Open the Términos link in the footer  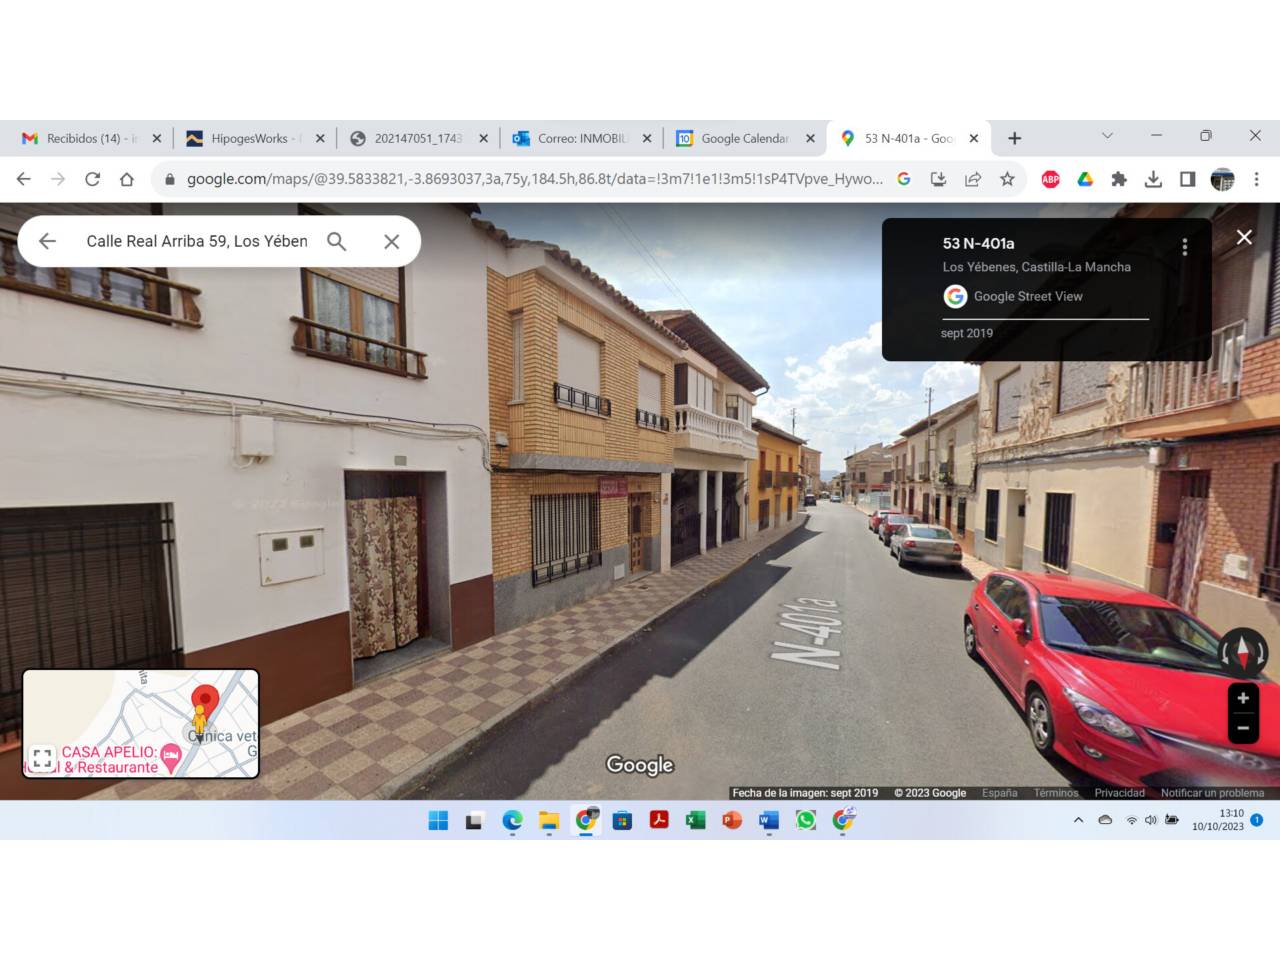tap(1056, 793)
